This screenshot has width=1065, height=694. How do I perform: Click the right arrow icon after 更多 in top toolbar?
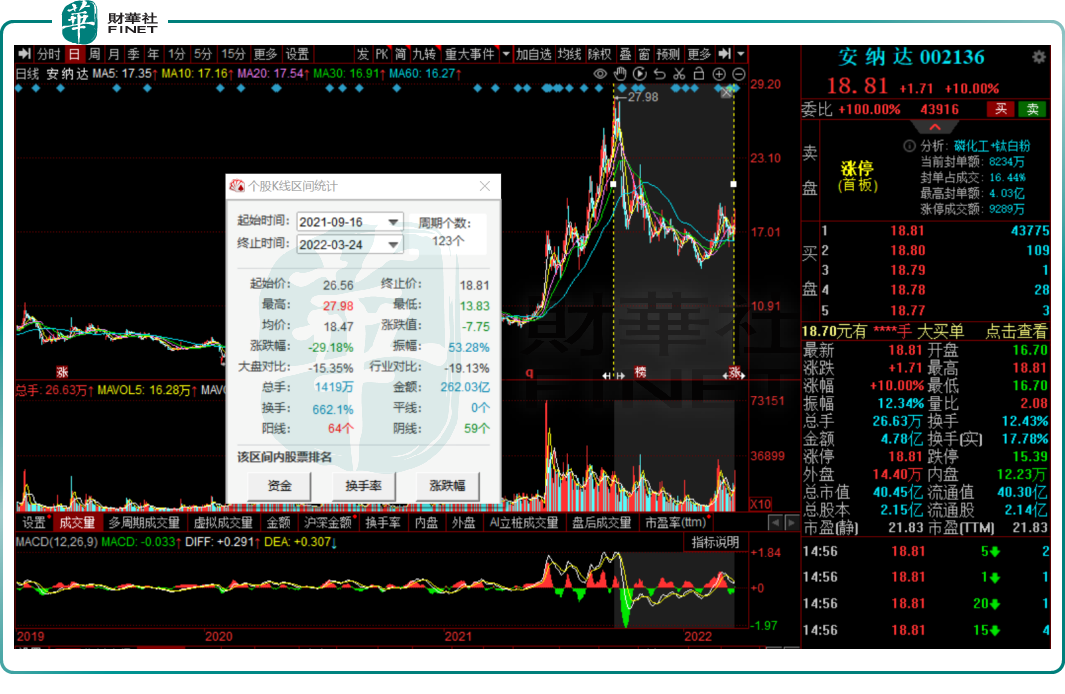pyautogui.click(x=725, y=54)
